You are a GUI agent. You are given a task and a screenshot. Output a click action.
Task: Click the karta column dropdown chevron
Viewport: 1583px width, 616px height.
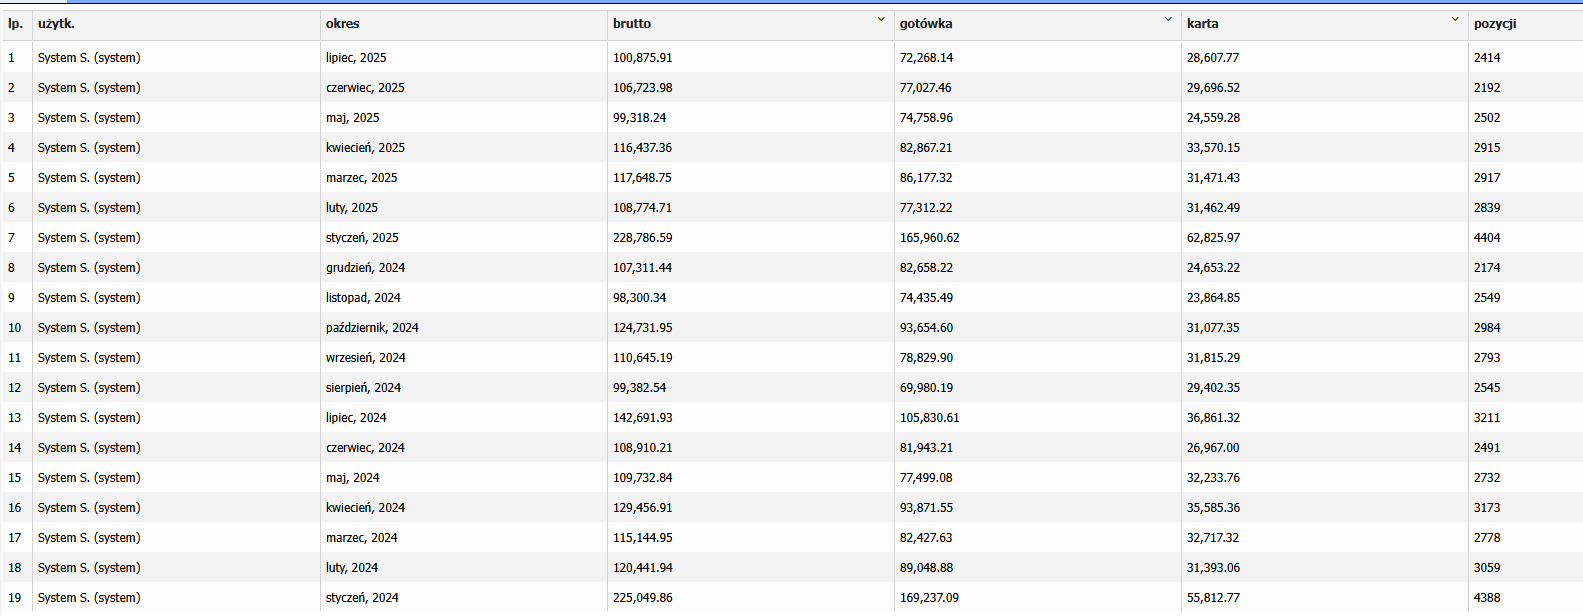click(1454, 20)
